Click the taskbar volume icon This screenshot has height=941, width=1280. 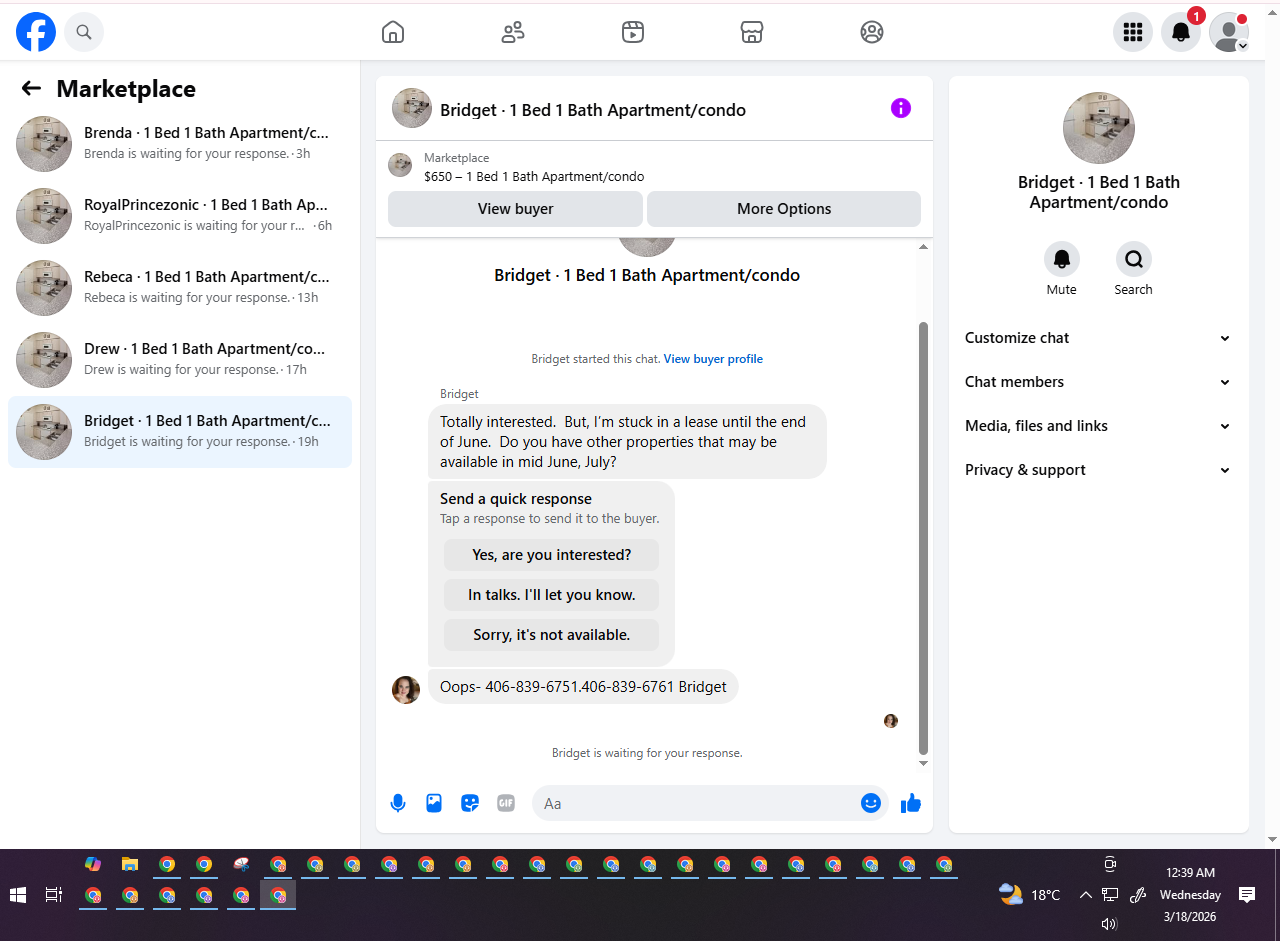tap(1109, 924)
